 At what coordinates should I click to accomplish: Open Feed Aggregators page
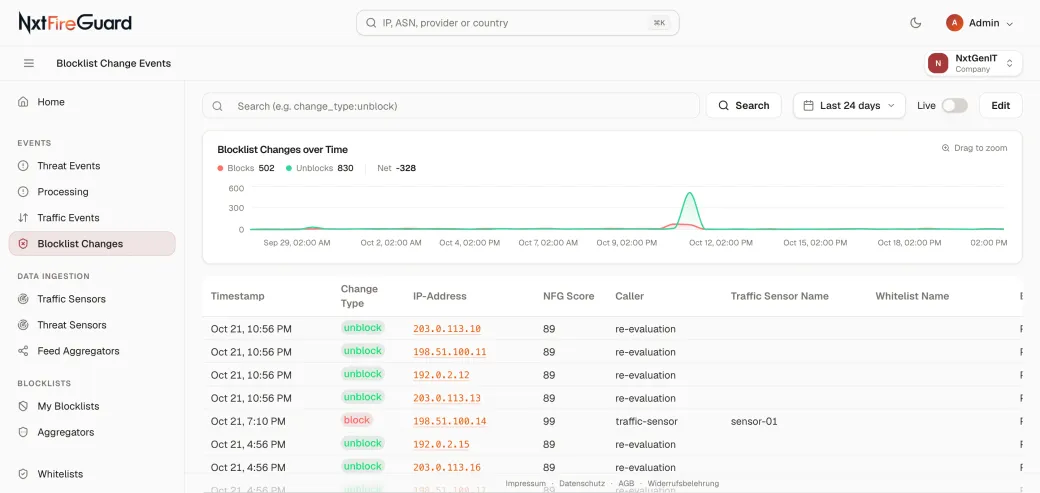[x=78, y=351]
